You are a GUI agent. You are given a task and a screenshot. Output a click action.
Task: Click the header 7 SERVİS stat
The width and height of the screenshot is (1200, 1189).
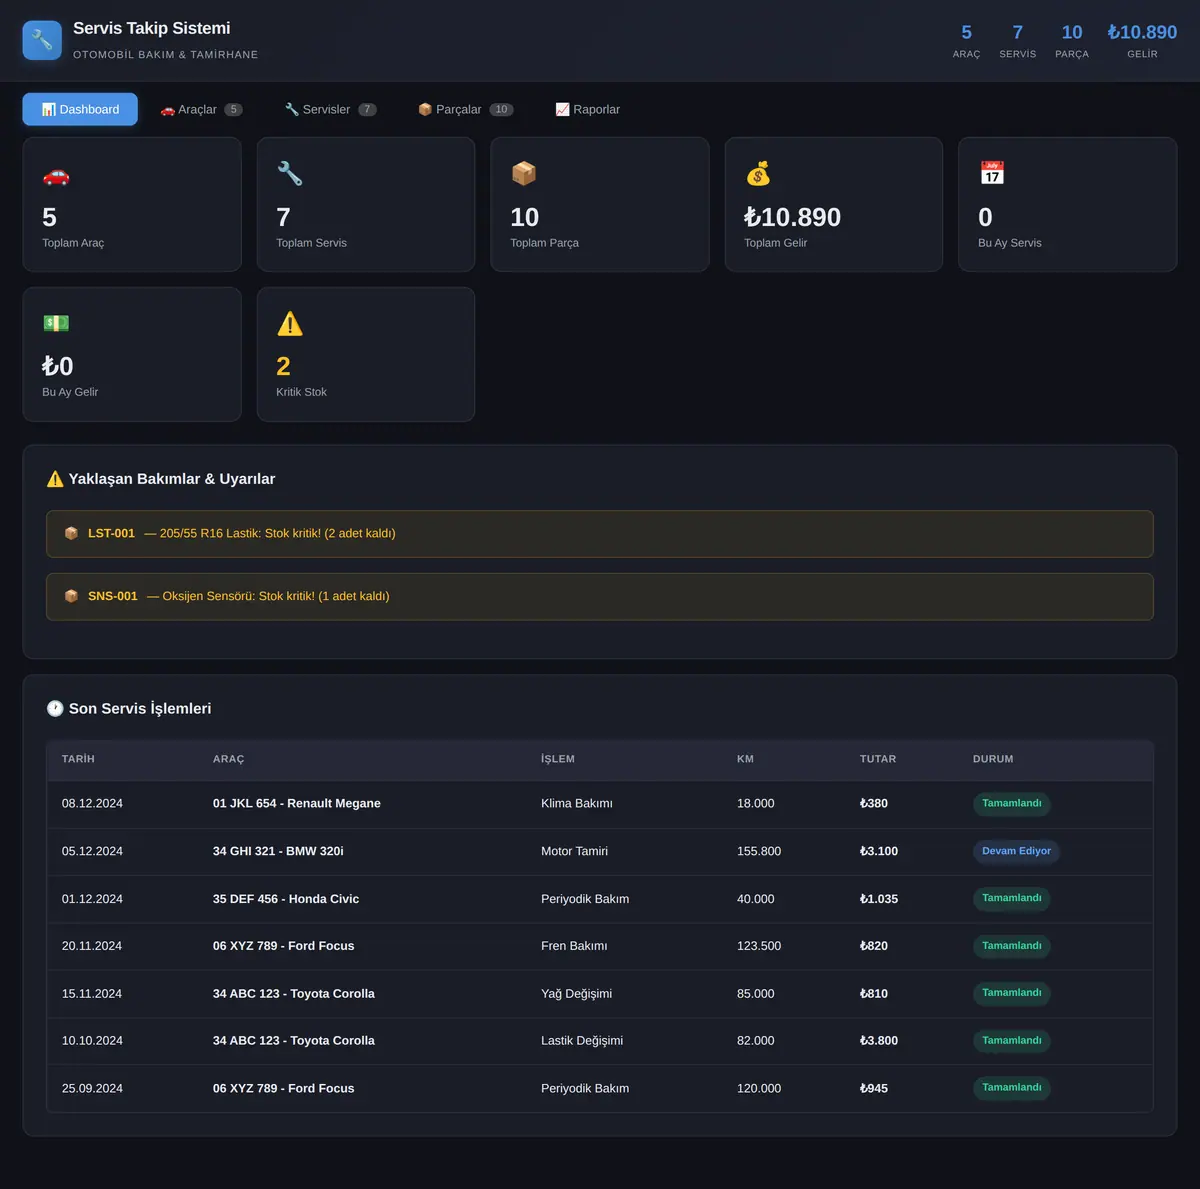click(x=1018, y=41)
